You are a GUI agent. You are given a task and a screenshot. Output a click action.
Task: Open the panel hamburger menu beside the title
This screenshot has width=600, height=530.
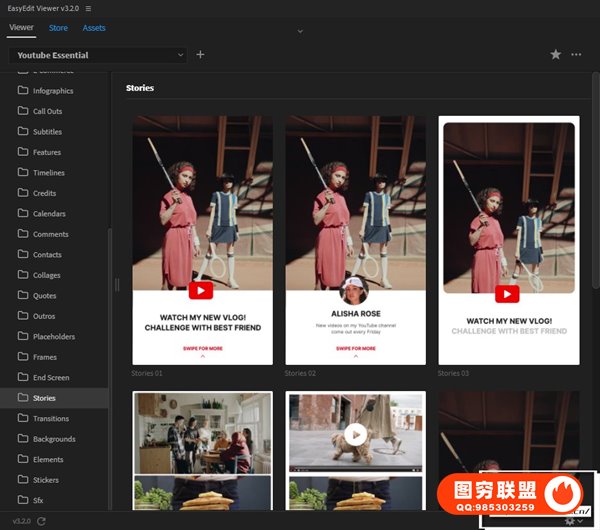tap(88, 8)
